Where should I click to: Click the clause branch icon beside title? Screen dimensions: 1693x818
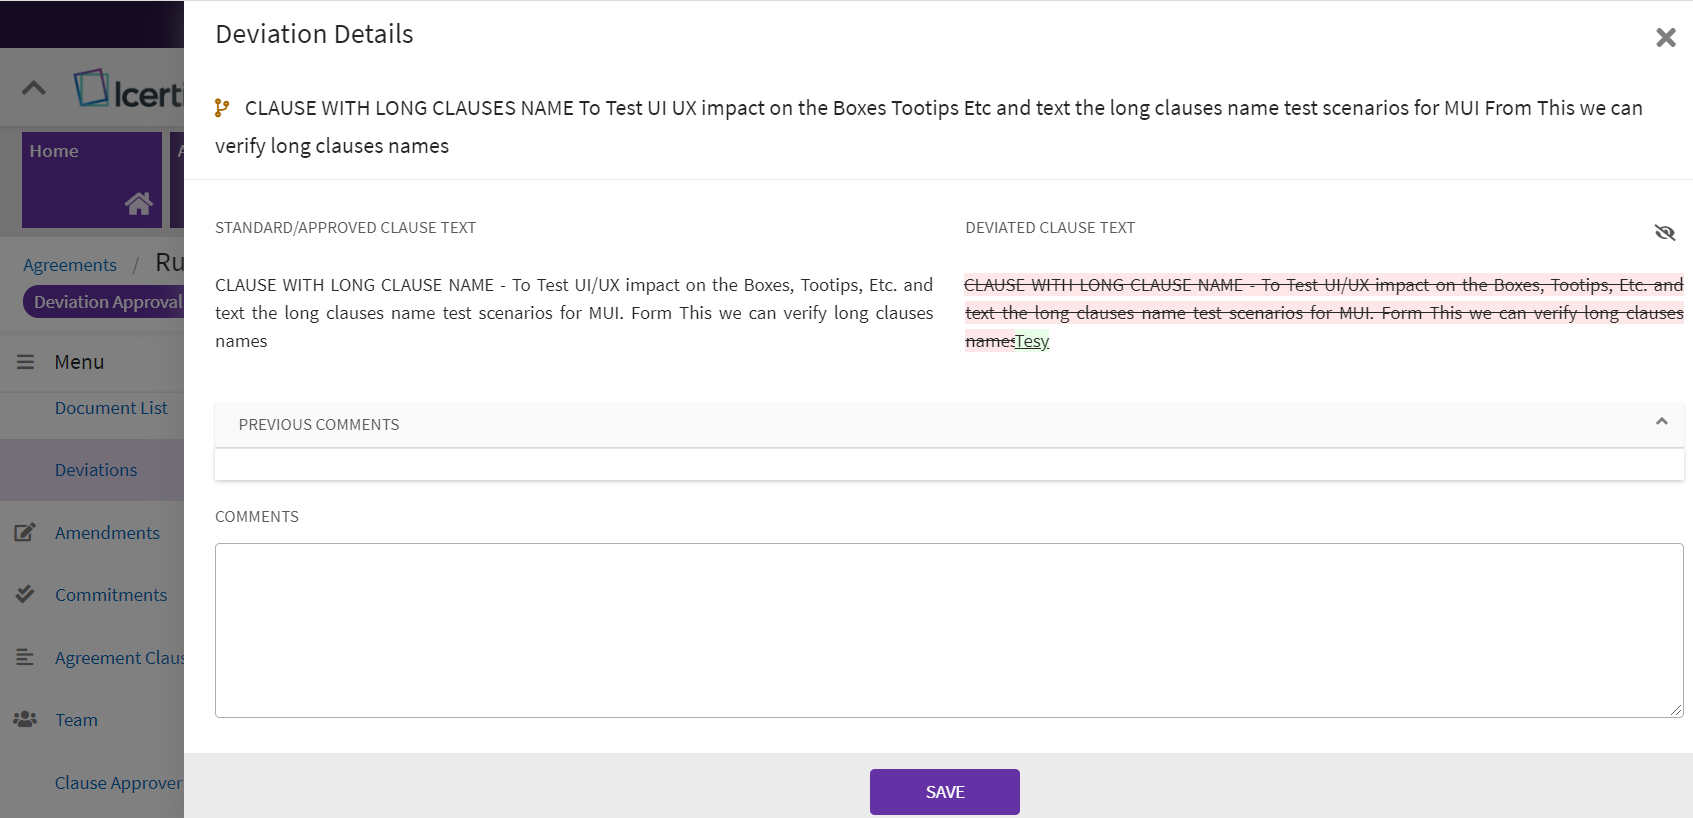(222, 108)
